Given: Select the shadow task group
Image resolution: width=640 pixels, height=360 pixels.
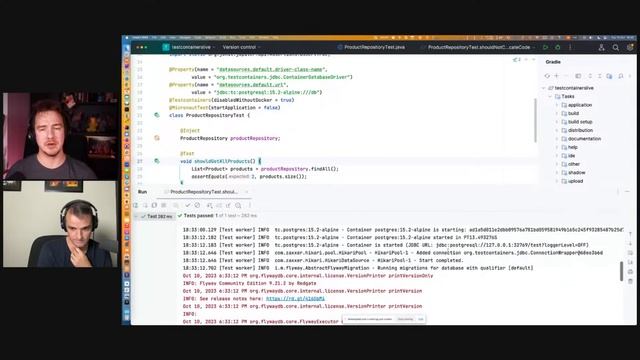Looking at the screenshot, I should click(x=576, y=173).
